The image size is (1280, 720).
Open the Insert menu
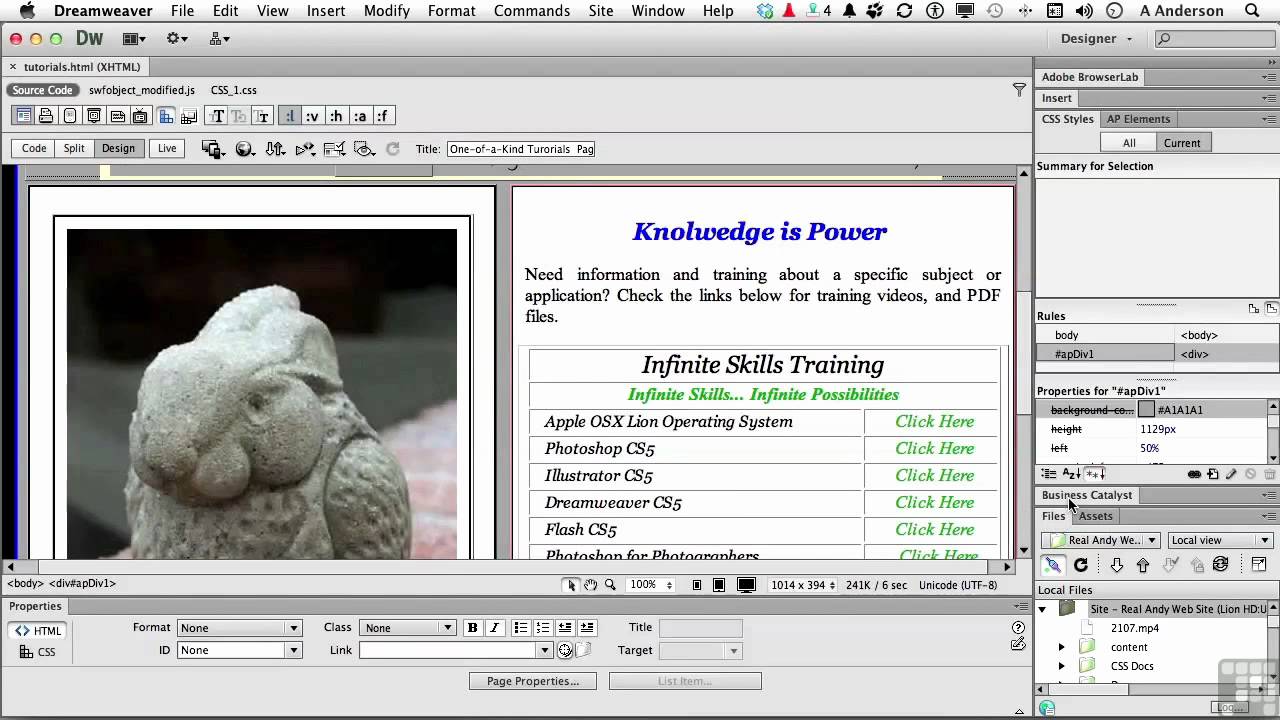326,11
